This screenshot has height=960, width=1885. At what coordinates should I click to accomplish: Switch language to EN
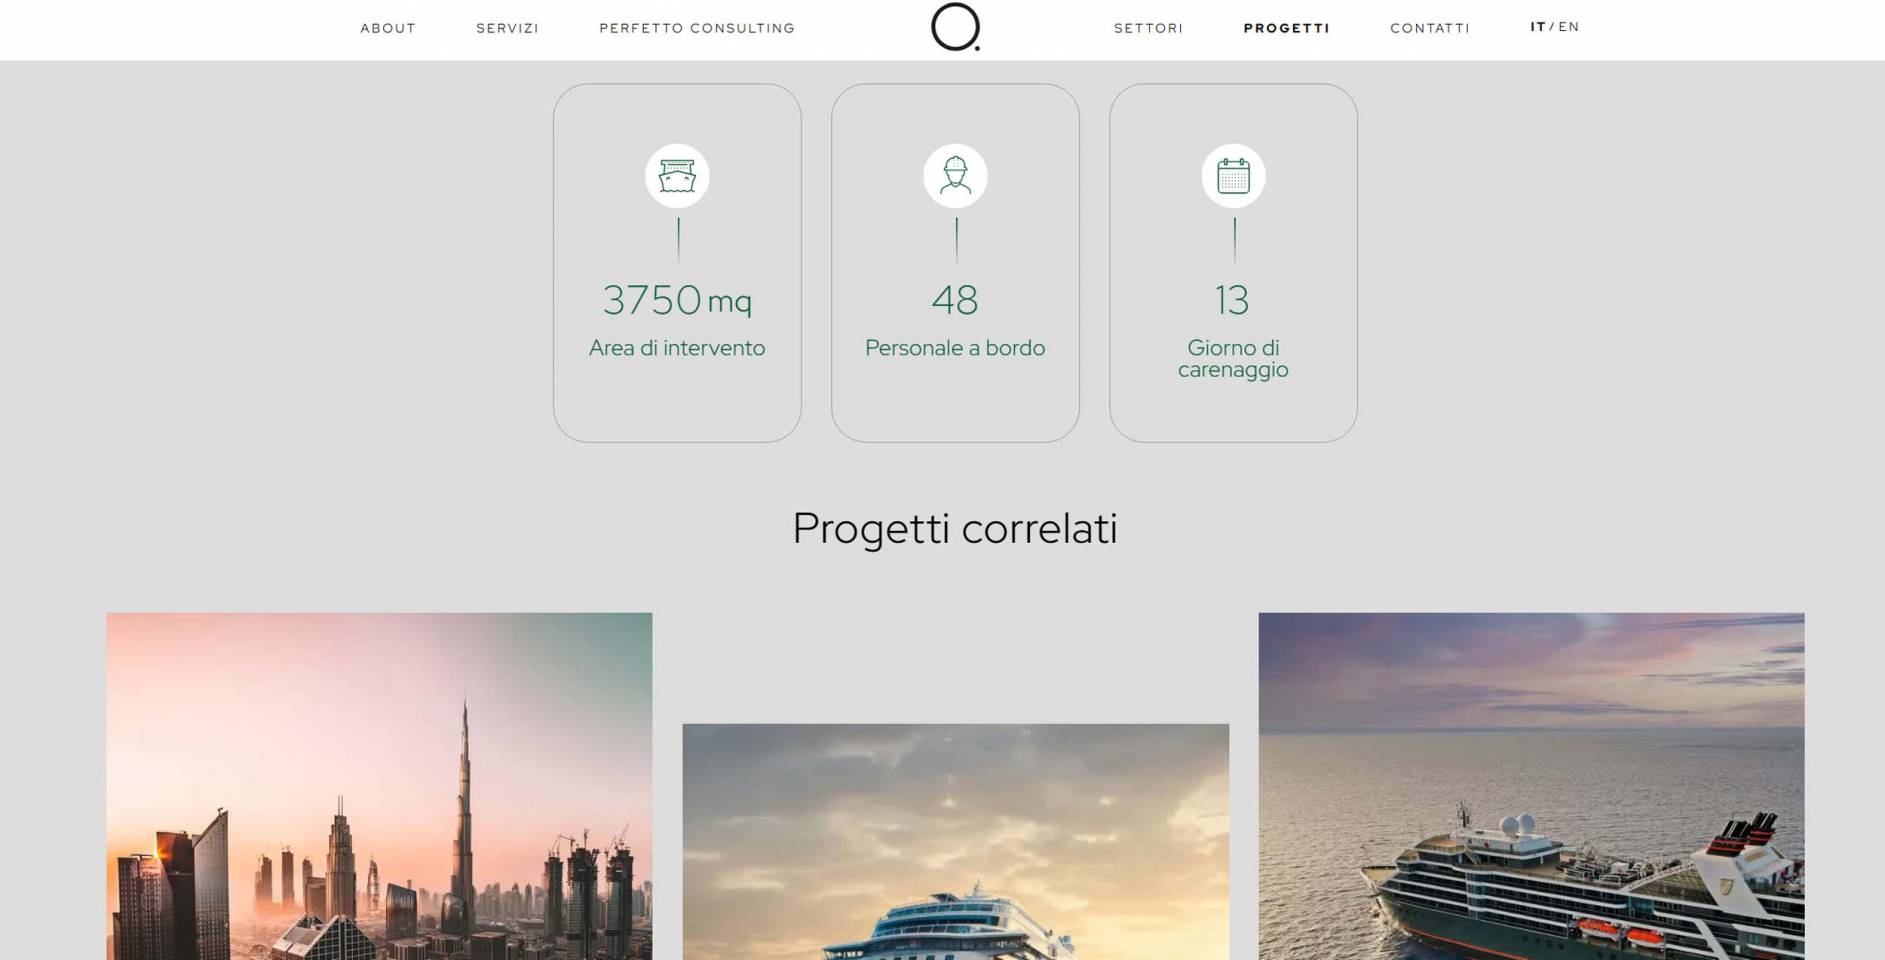[1569, 27]
